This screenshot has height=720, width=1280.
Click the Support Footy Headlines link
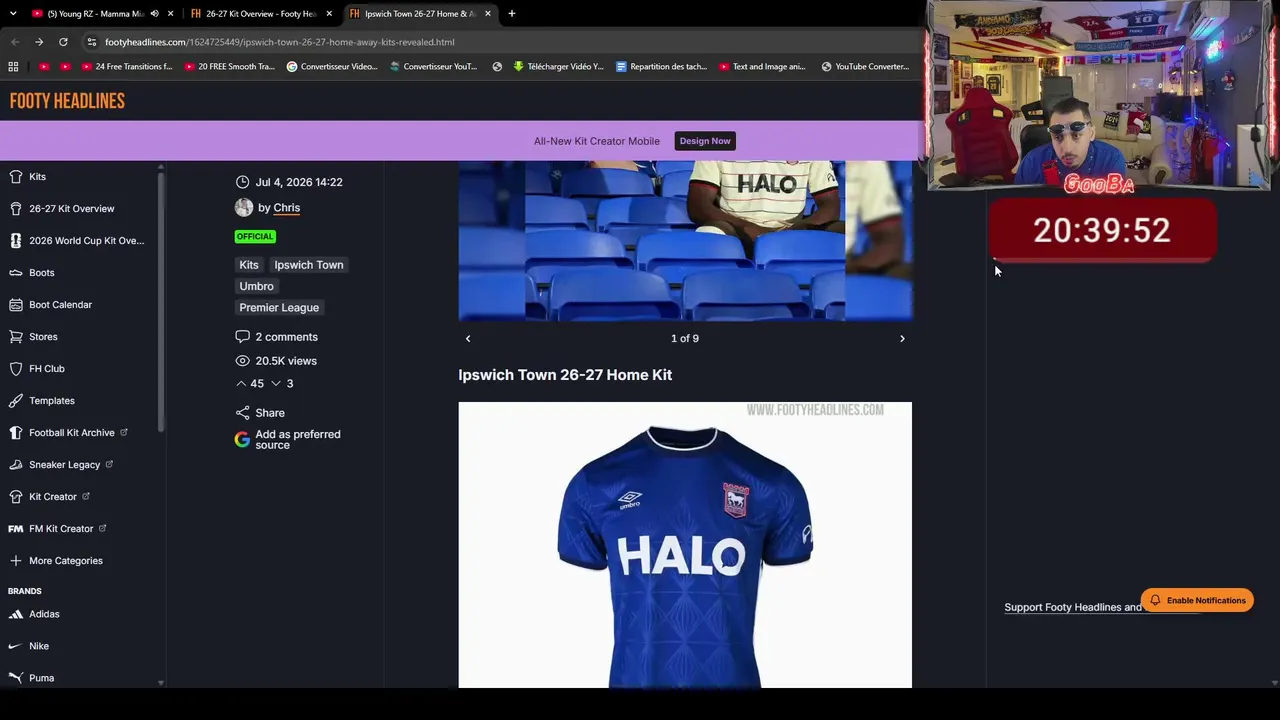pyautogui.click(x=1072, y=608)
